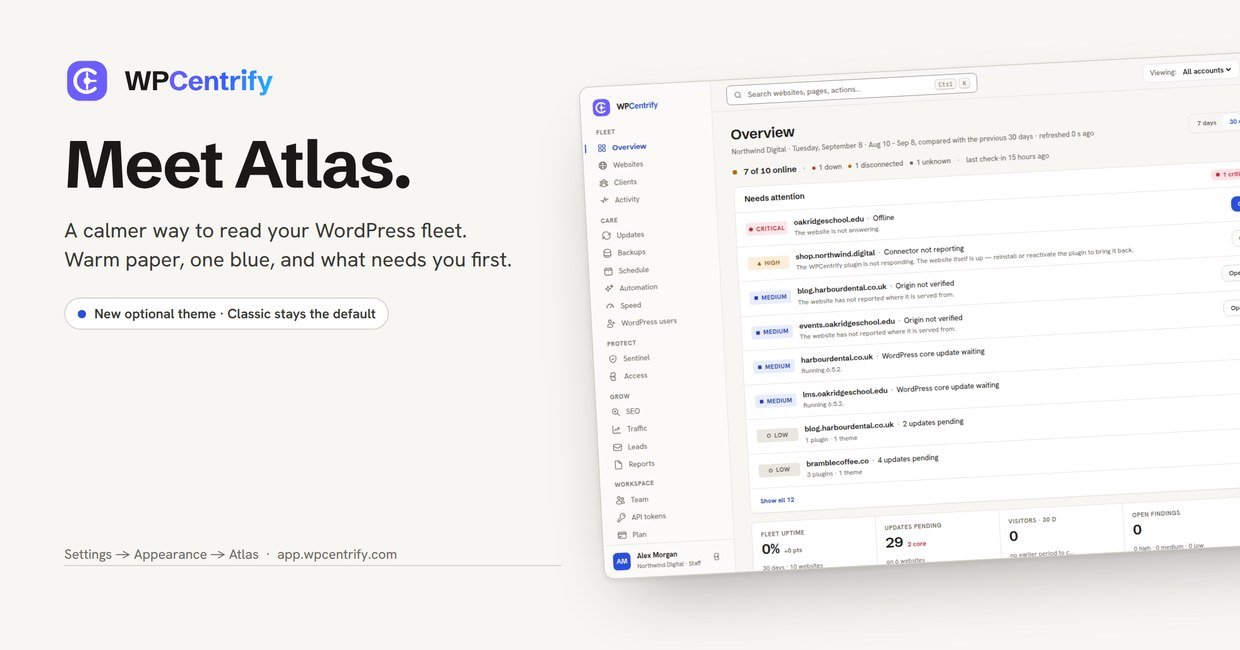Click the Overview grid icon in sidebar
The width and height of the screenshot is (1240, 650).
tap(602, 148)
